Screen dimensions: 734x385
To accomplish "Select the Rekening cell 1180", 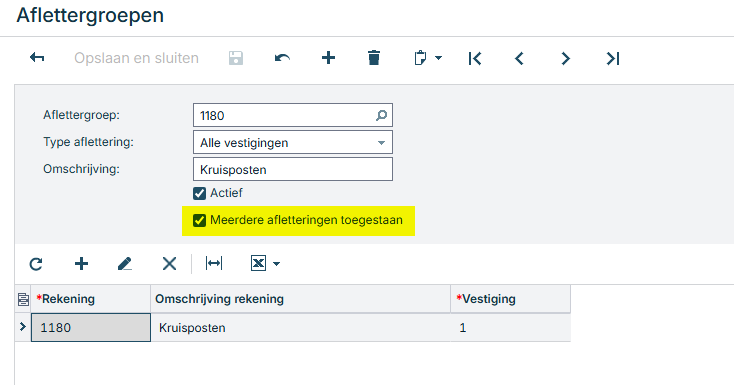I will [91, 327].
